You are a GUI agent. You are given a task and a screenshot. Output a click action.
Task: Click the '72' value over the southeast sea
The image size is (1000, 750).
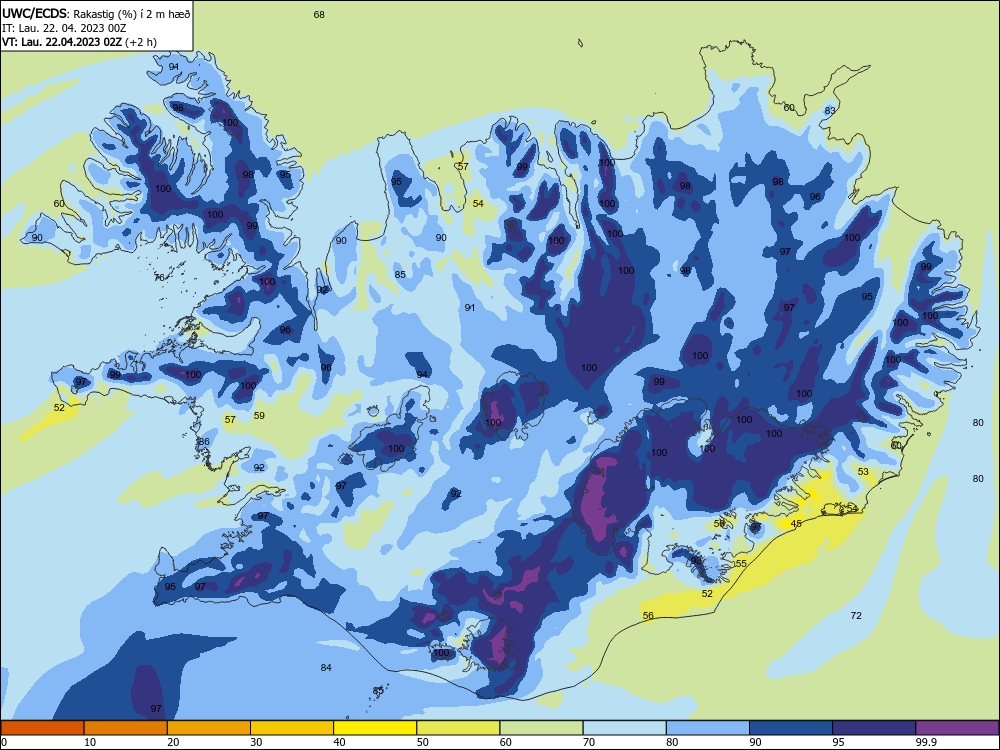[x=856, y=615]
